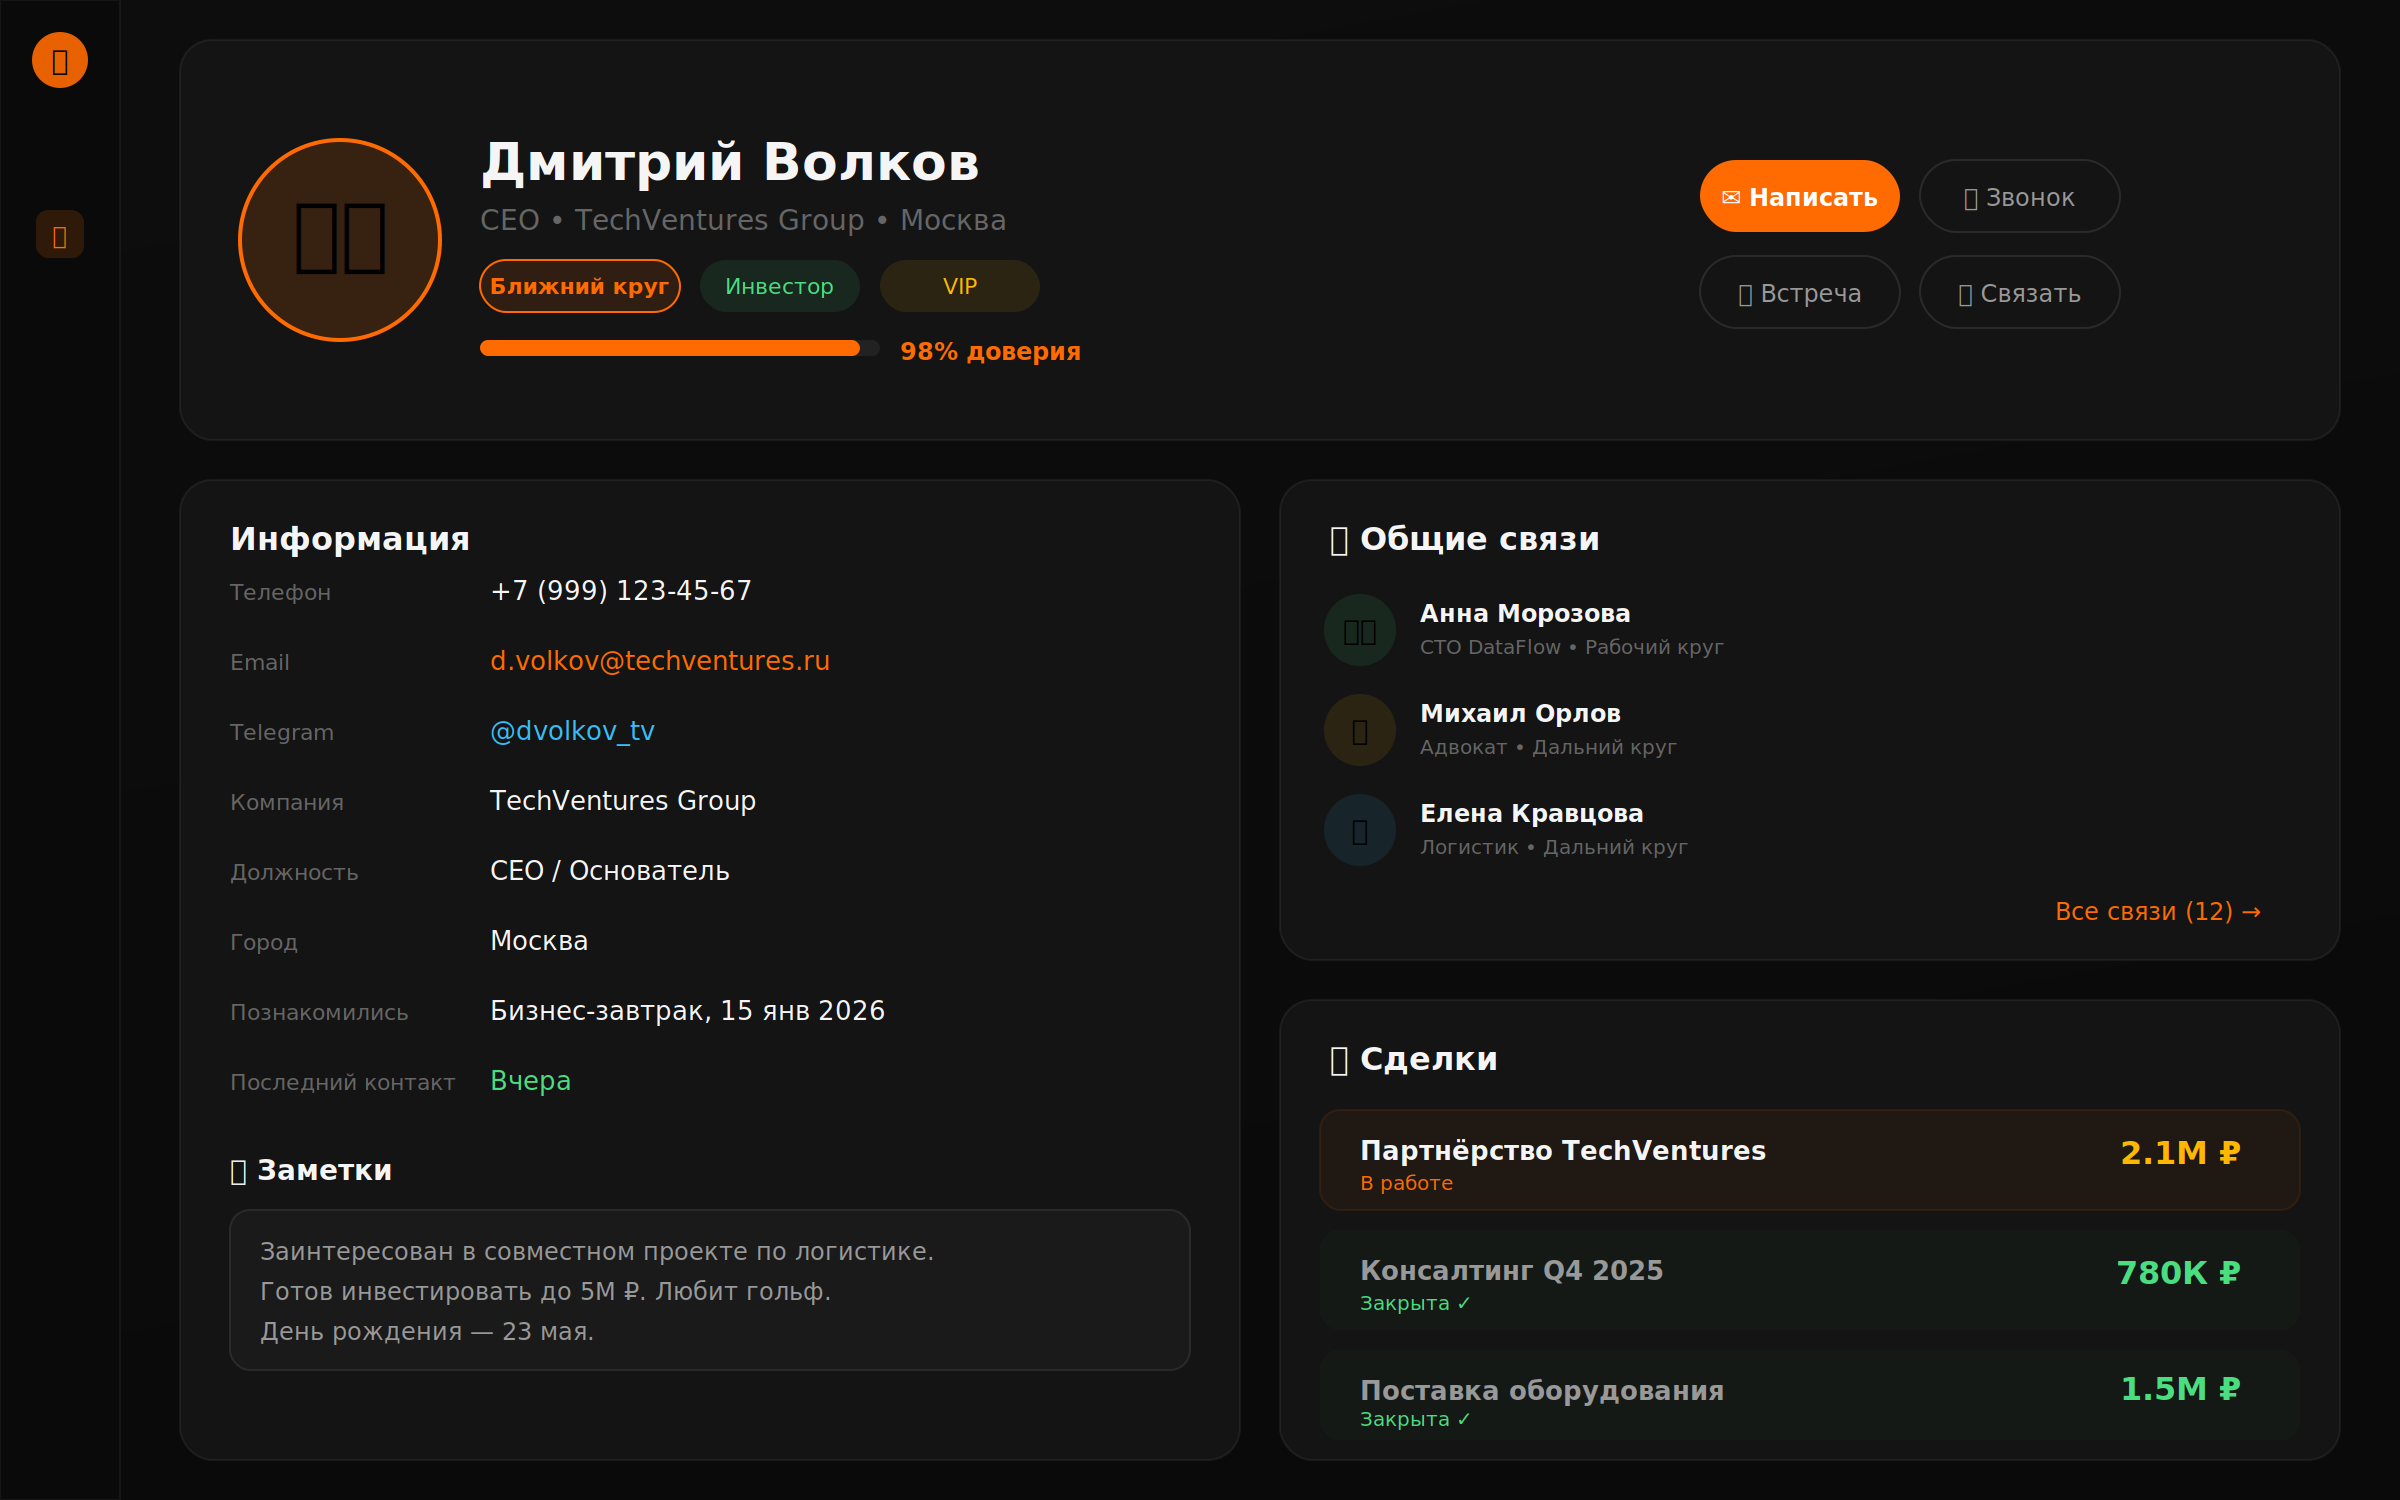Open Все связи (12) list
The height and width of the screenshot is (1500, 2400).
coord(2156,911)
